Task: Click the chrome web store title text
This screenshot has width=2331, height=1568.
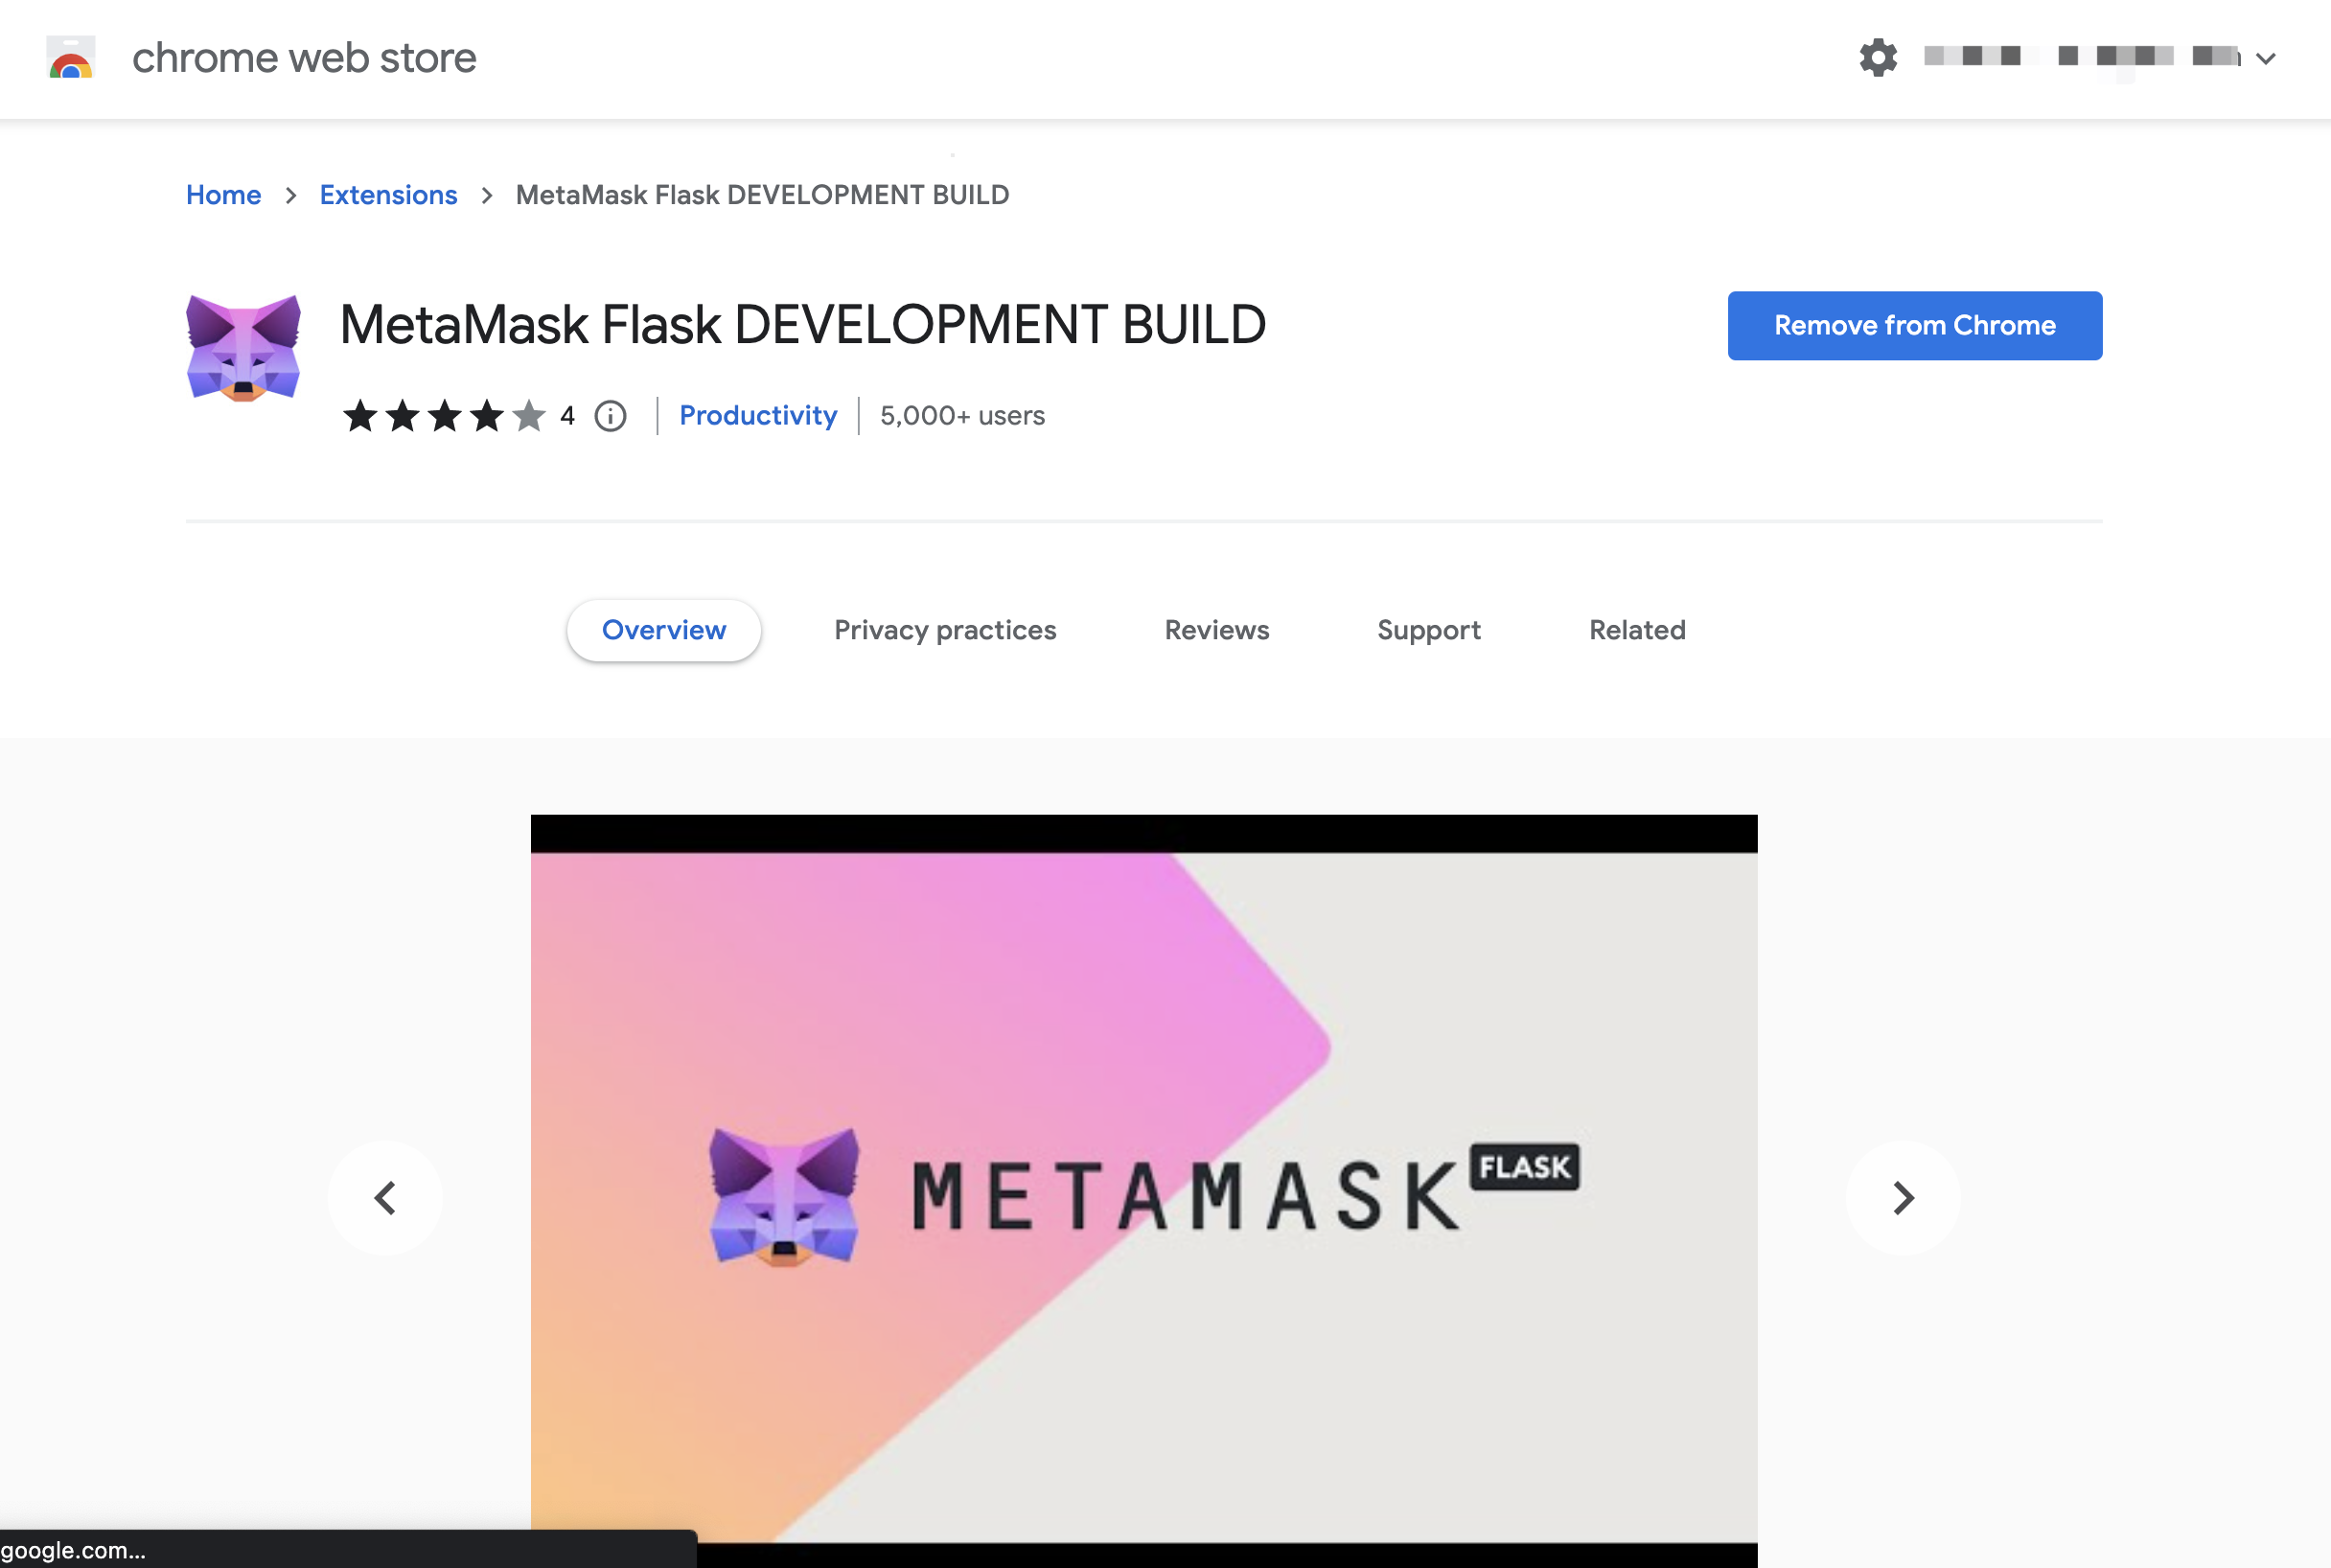Action: coord(304,58)
